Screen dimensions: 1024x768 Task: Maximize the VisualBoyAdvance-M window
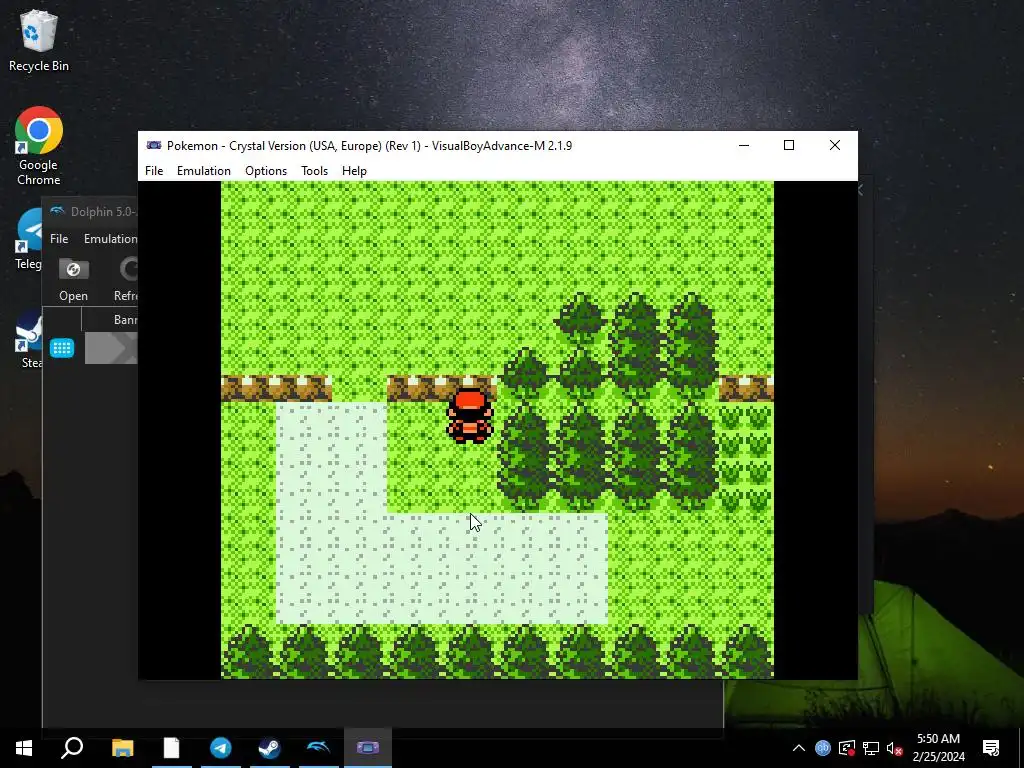(x=789, y=145)
